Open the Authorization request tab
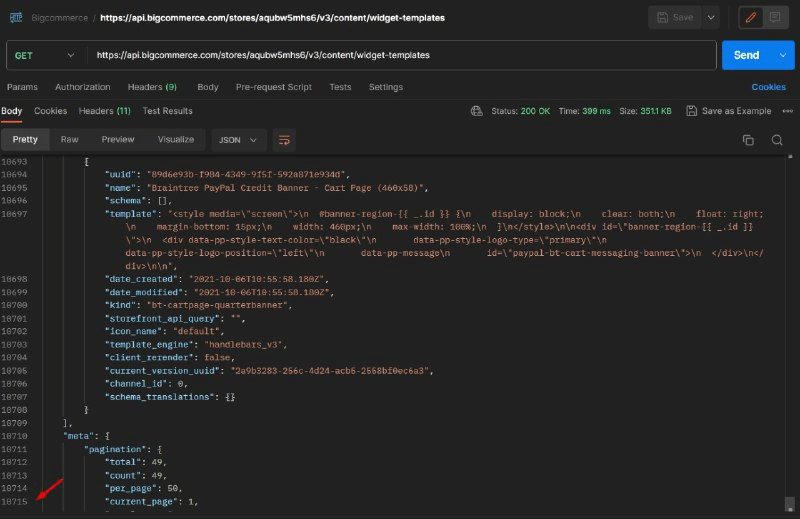The image size is (800, 519). [82, 87]
